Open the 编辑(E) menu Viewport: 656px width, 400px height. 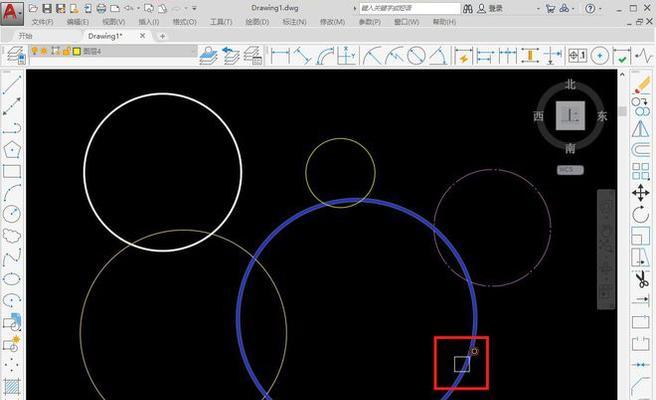(x=78, y=22)
